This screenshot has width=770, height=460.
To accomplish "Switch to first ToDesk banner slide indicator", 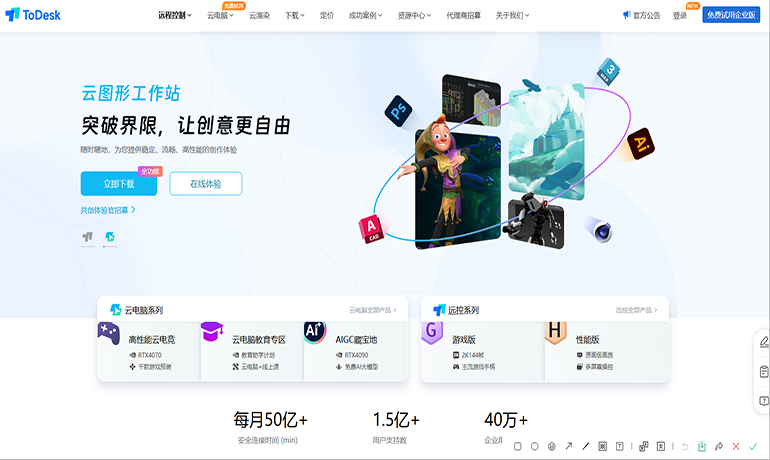I will point(87,238).
